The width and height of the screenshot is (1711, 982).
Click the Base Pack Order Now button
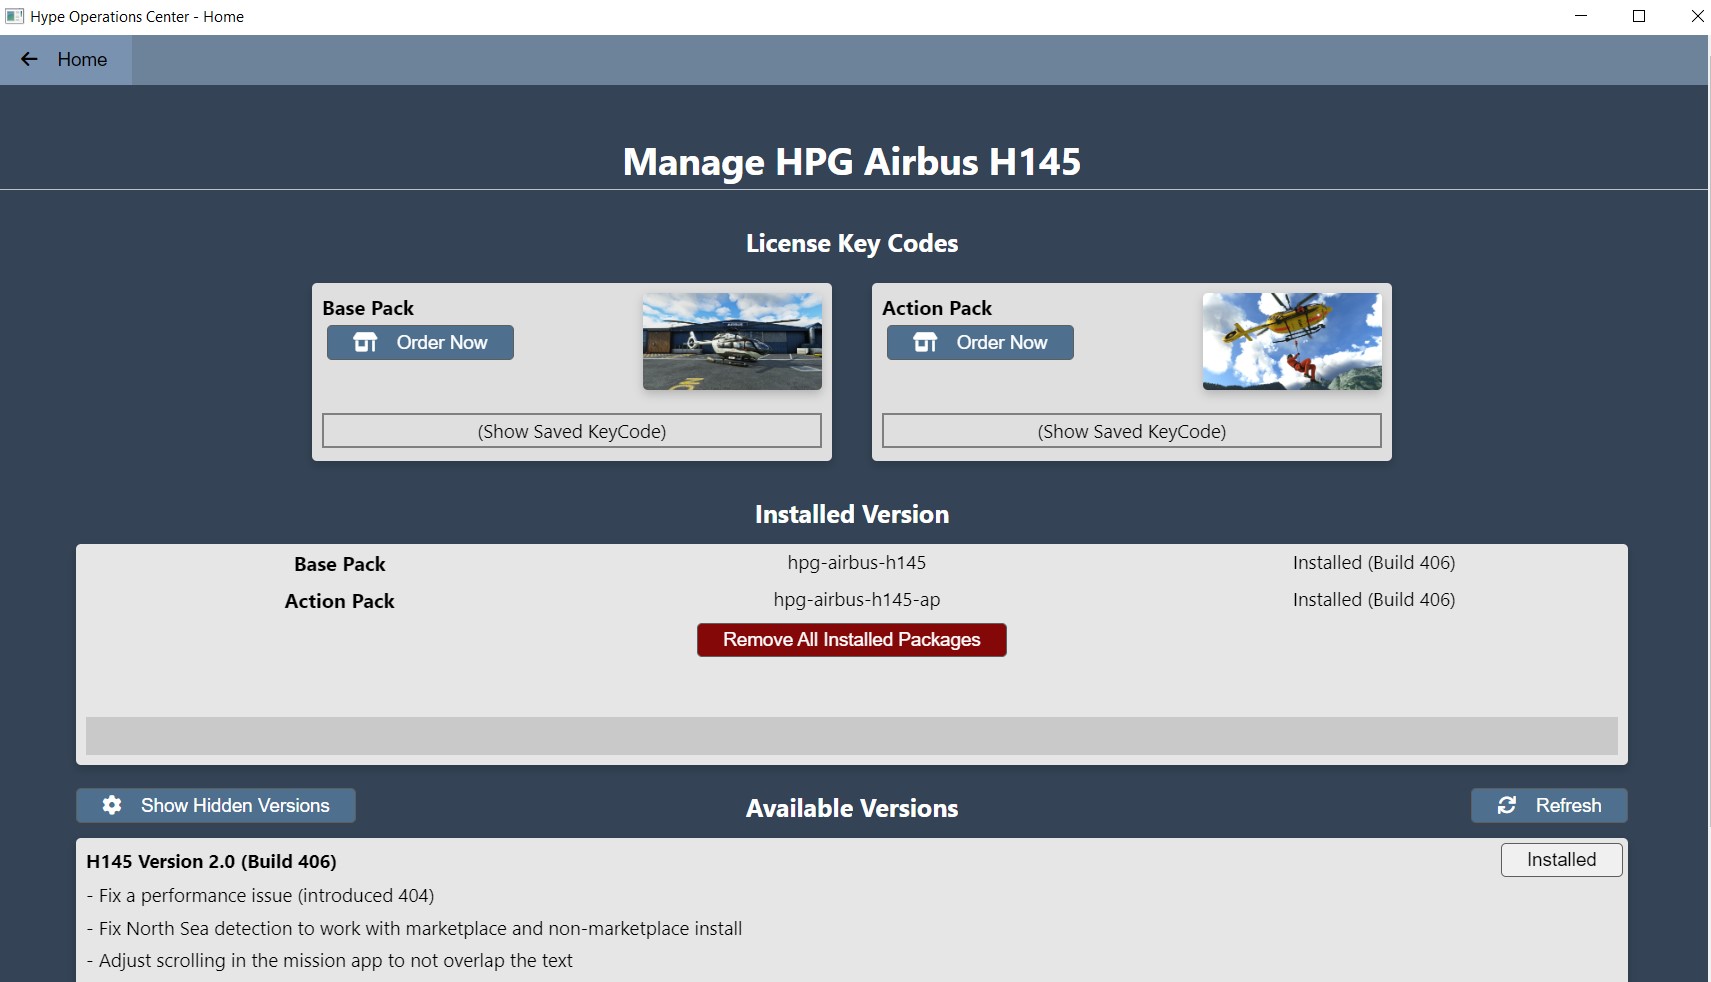click(x=420, y=342)
